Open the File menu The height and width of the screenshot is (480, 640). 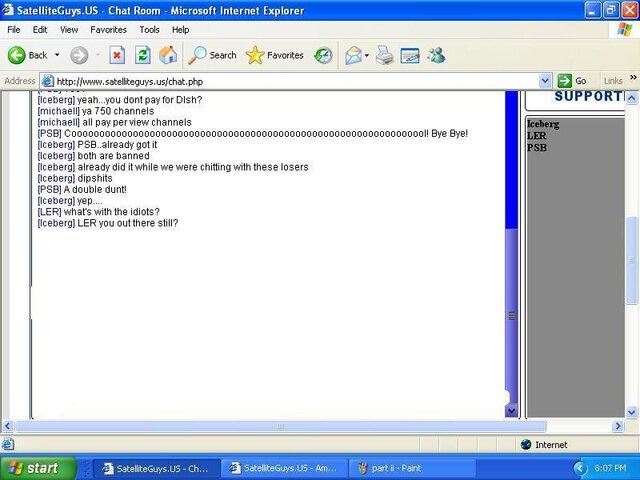13,30
